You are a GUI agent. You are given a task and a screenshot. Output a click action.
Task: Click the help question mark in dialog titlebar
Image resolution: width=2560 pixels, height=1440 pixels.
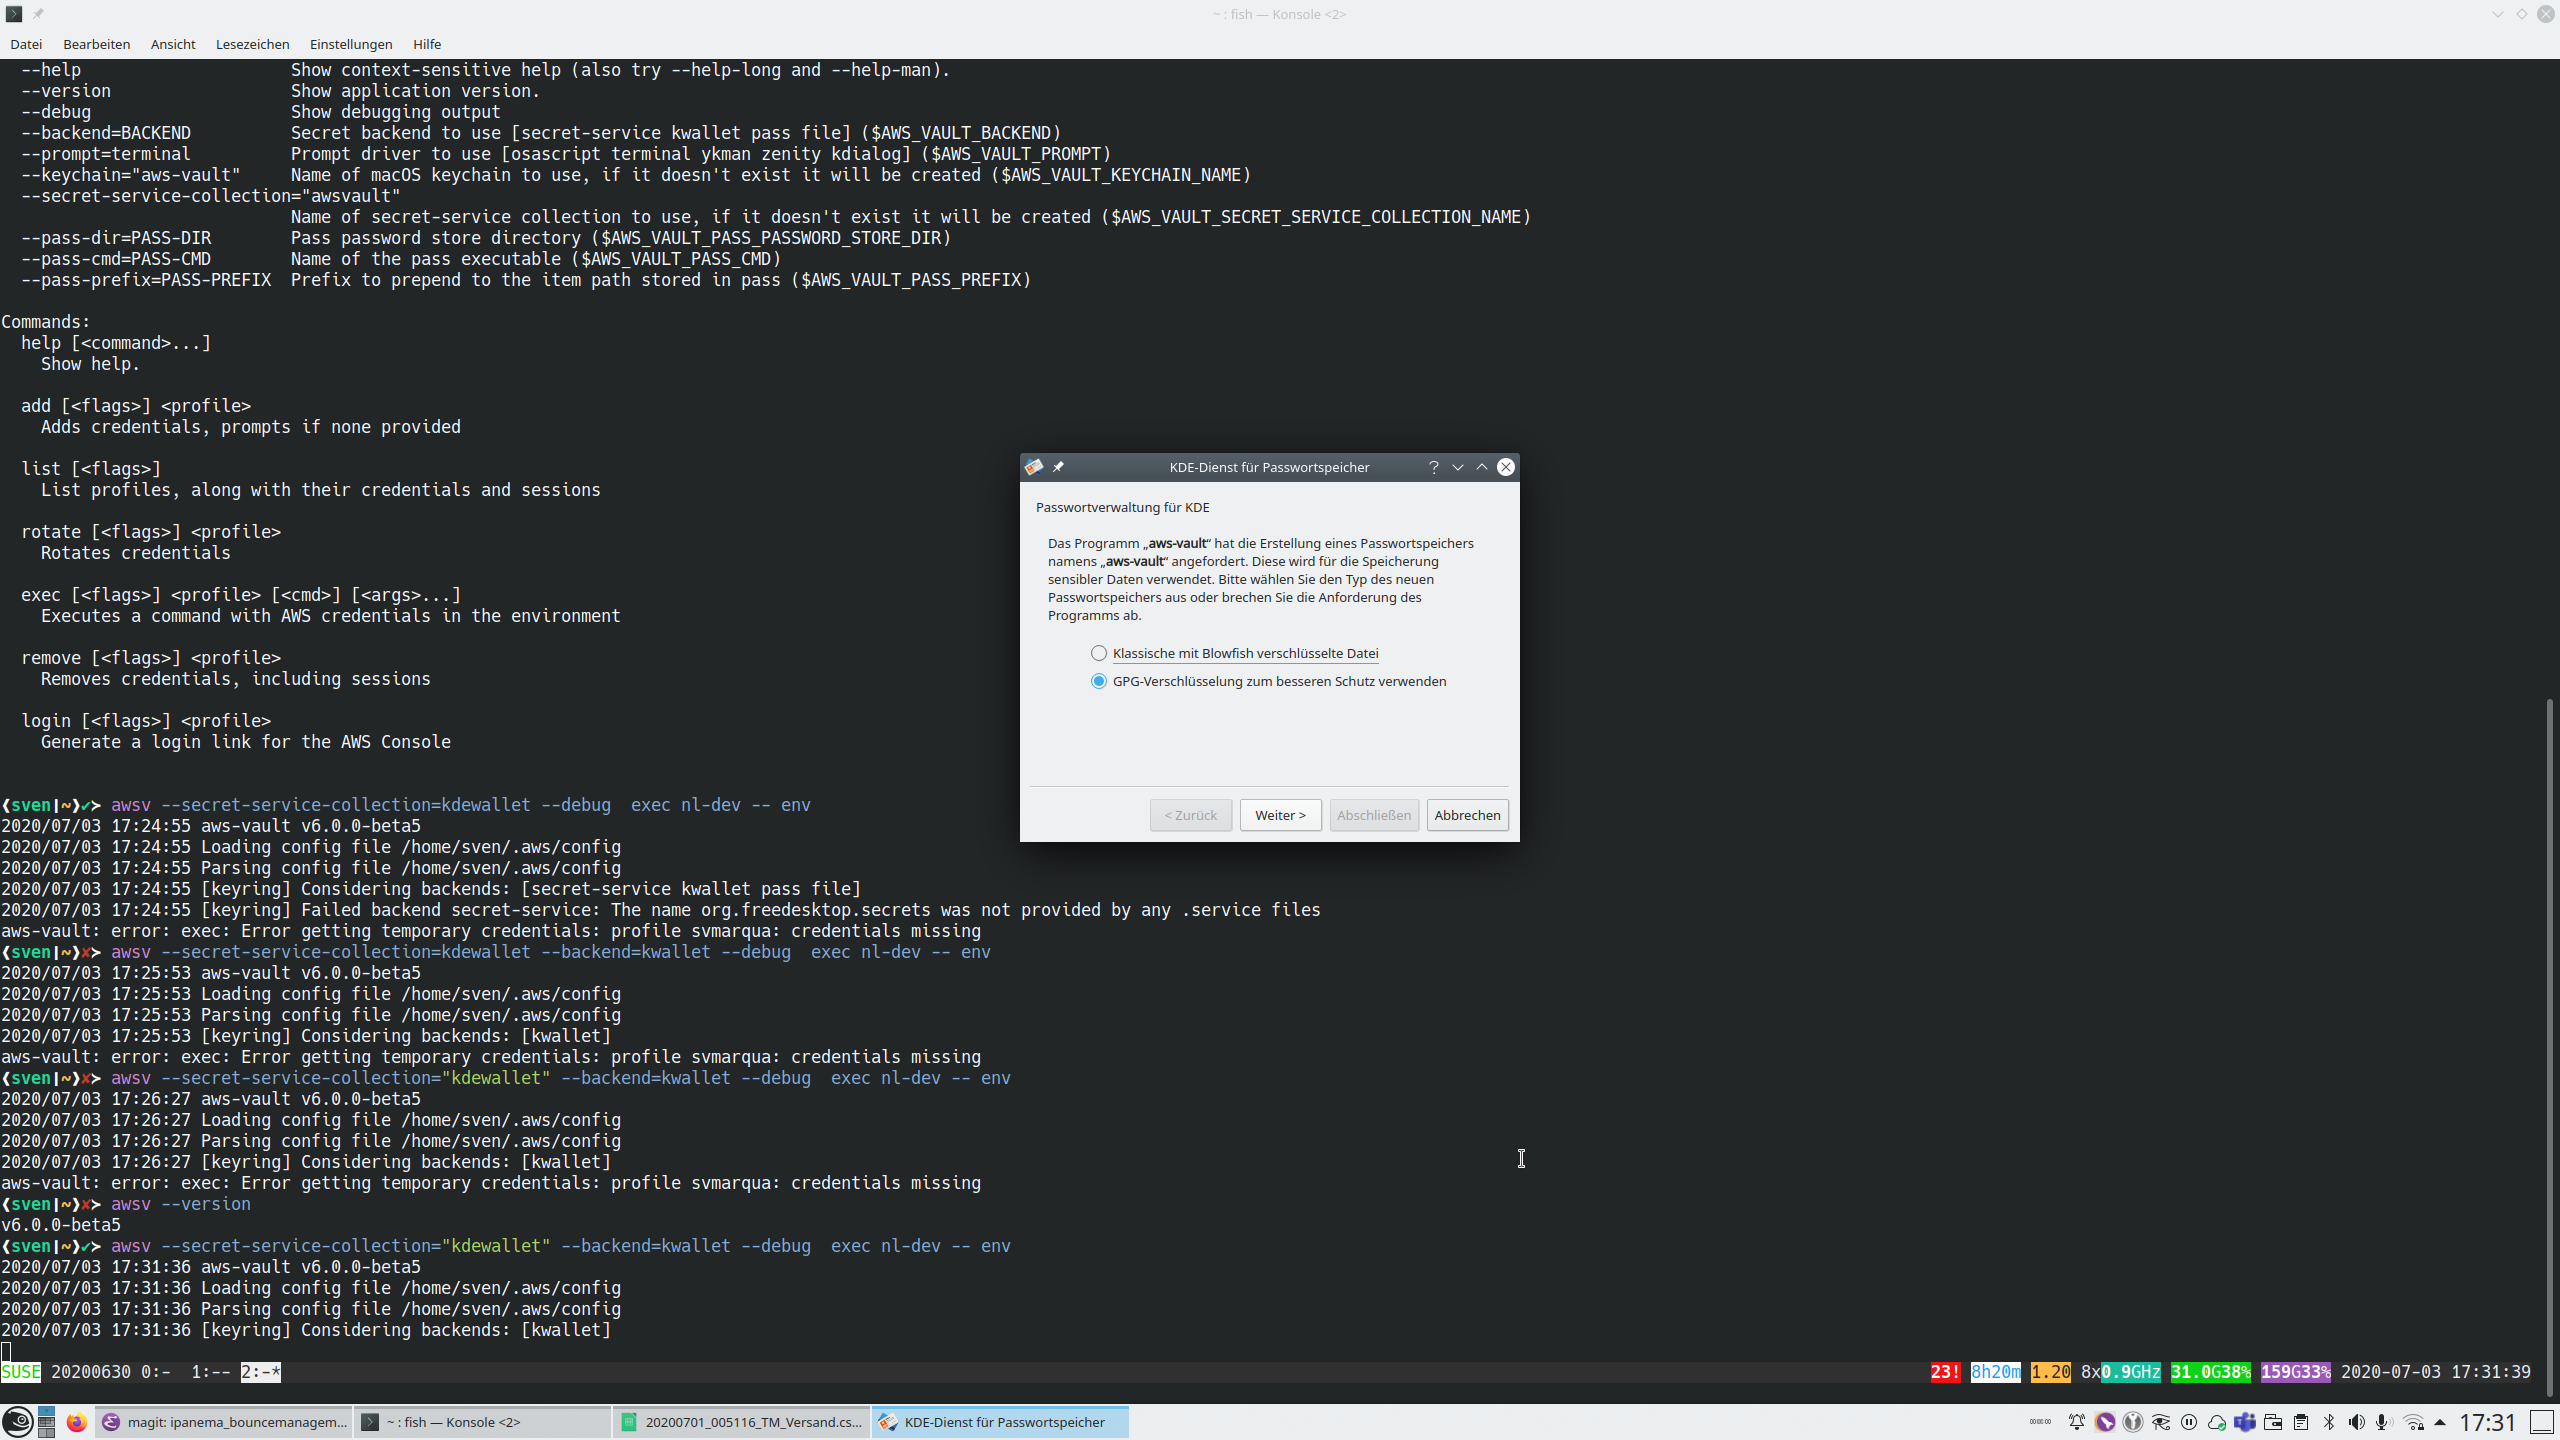(x=1434, y=467)
